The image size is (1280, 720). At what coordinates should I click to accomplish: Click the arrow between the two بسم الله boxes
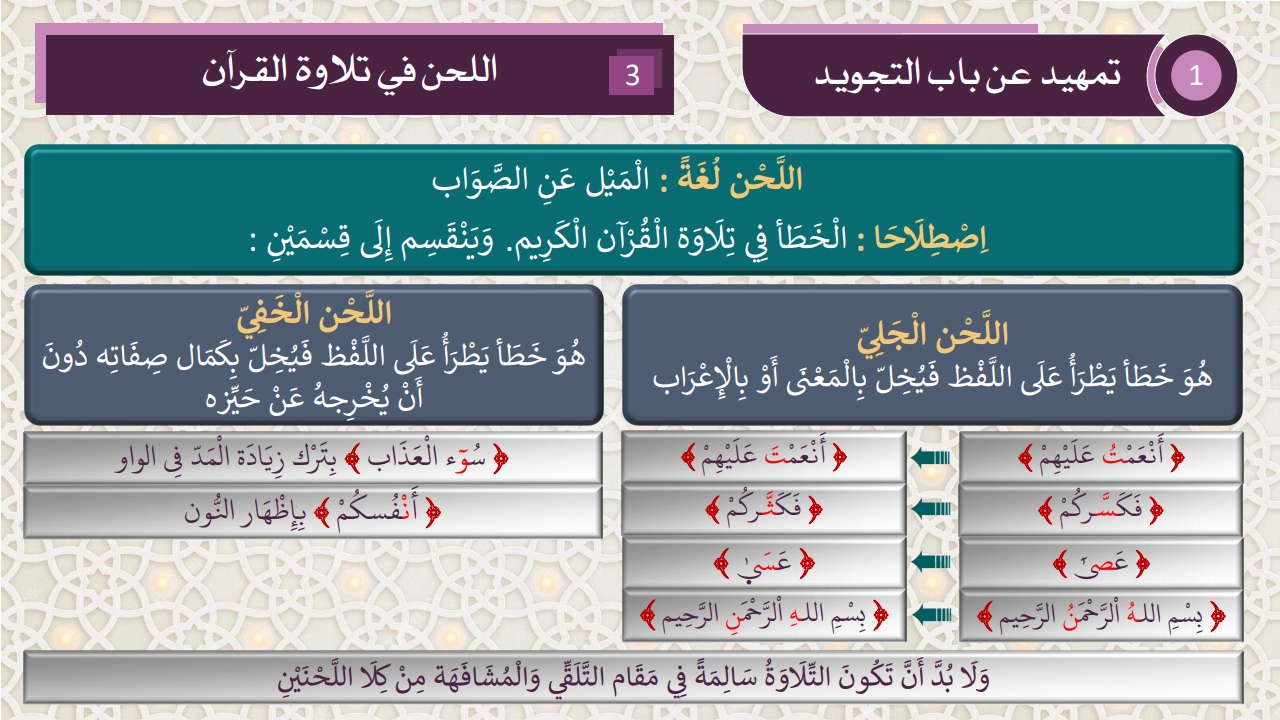click(932, 615)
